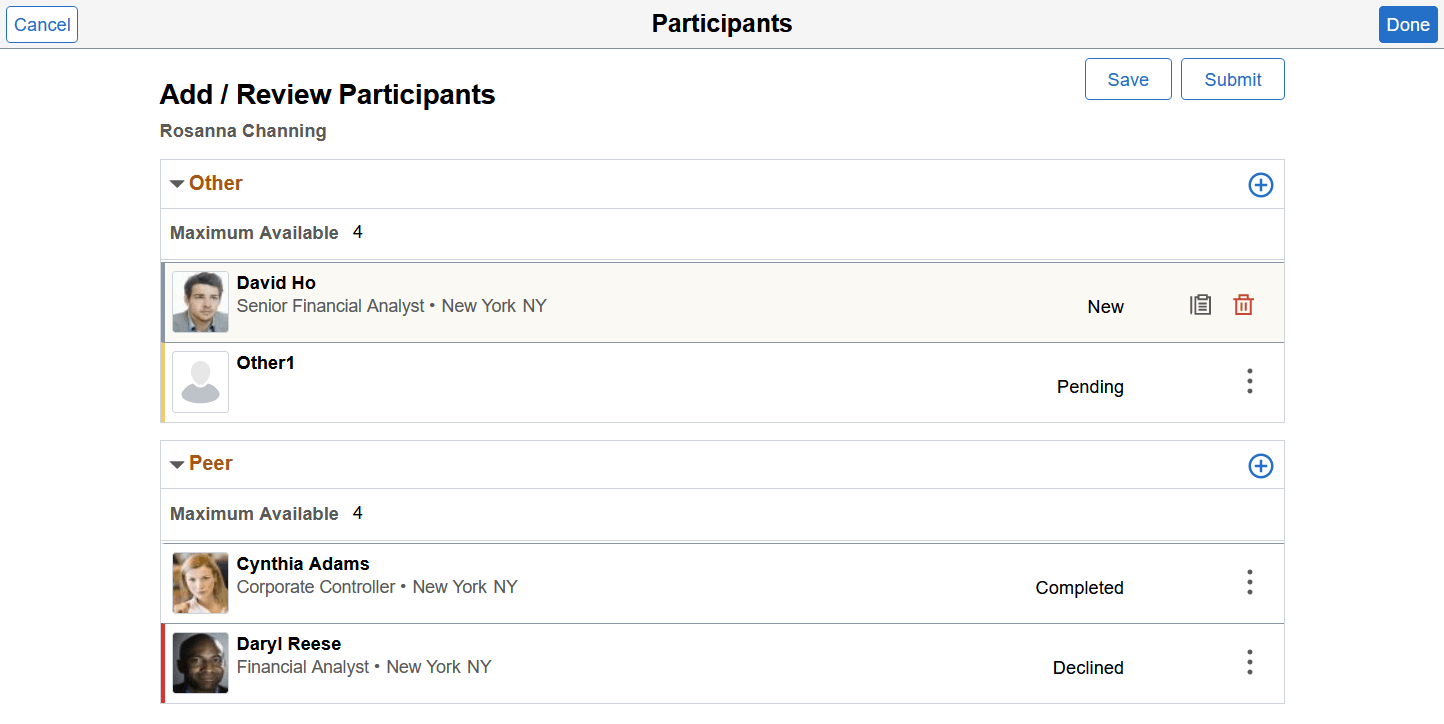Click the Declined status for Daryl Reese
Image resolution: width=1444 pixels, height=724 pixels.
[1087, 667]
